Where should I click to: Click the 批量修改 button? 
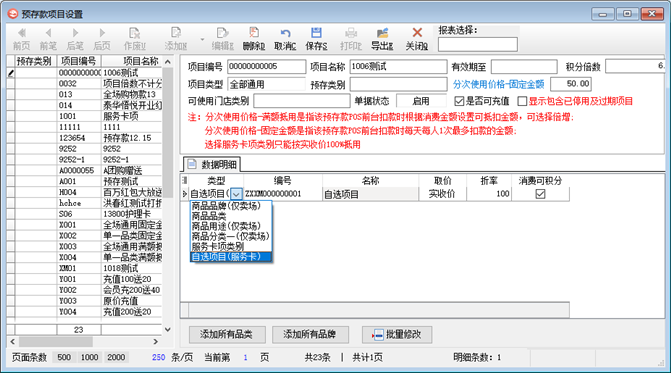pos(397,335)
